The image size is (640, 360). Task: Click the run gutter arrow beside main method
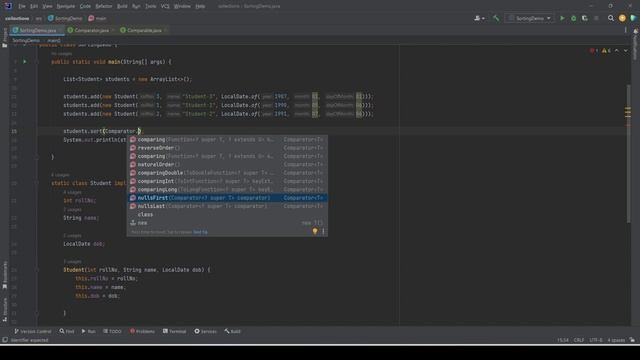tap(25, 62)
